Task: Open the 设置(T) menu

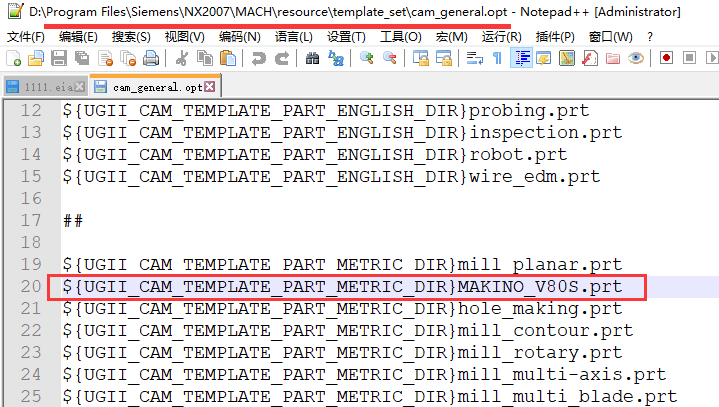Action: click(x=346, y=37)
